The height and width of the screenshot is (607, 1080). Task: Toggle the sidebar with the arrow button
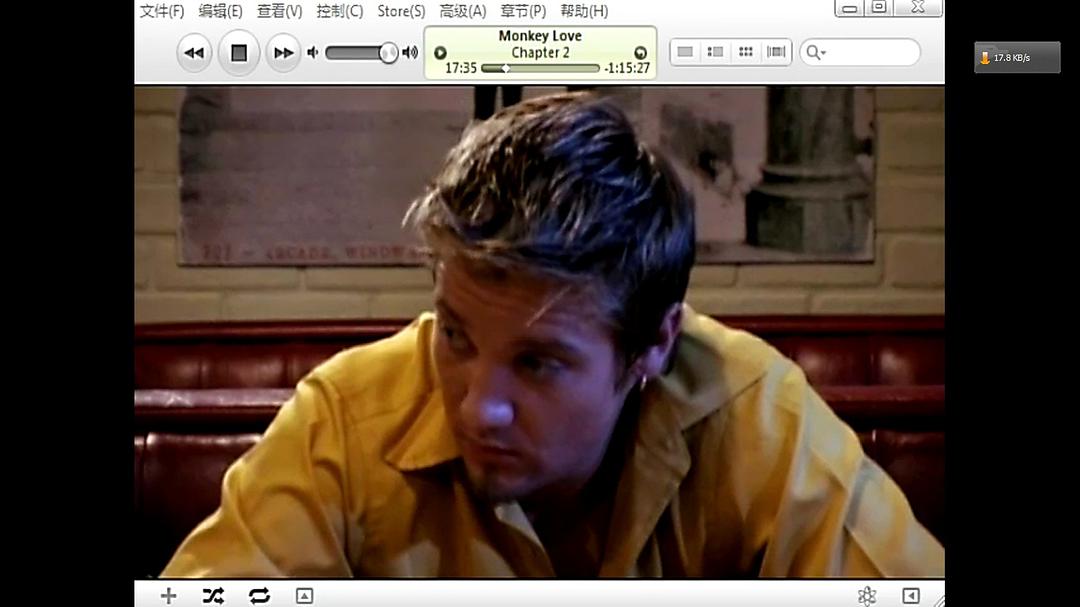[x=910, y=596]
